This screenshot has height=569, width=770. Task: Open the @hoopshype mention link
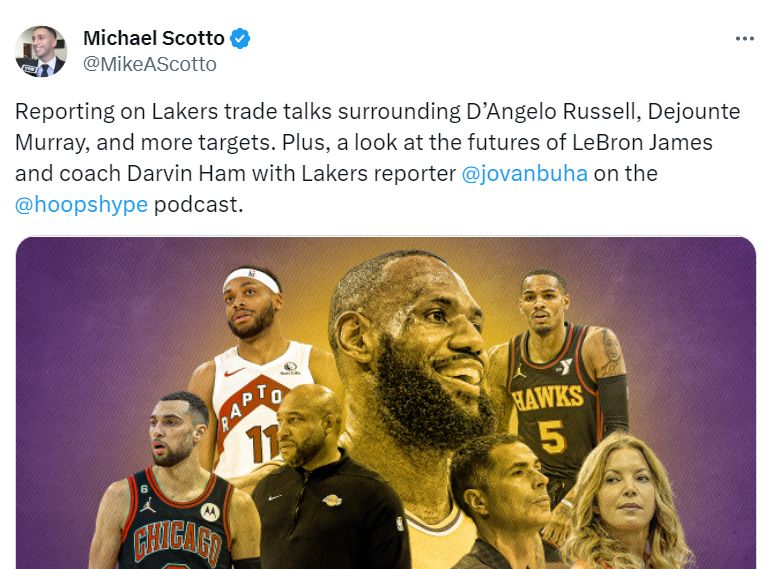[82, 204]
